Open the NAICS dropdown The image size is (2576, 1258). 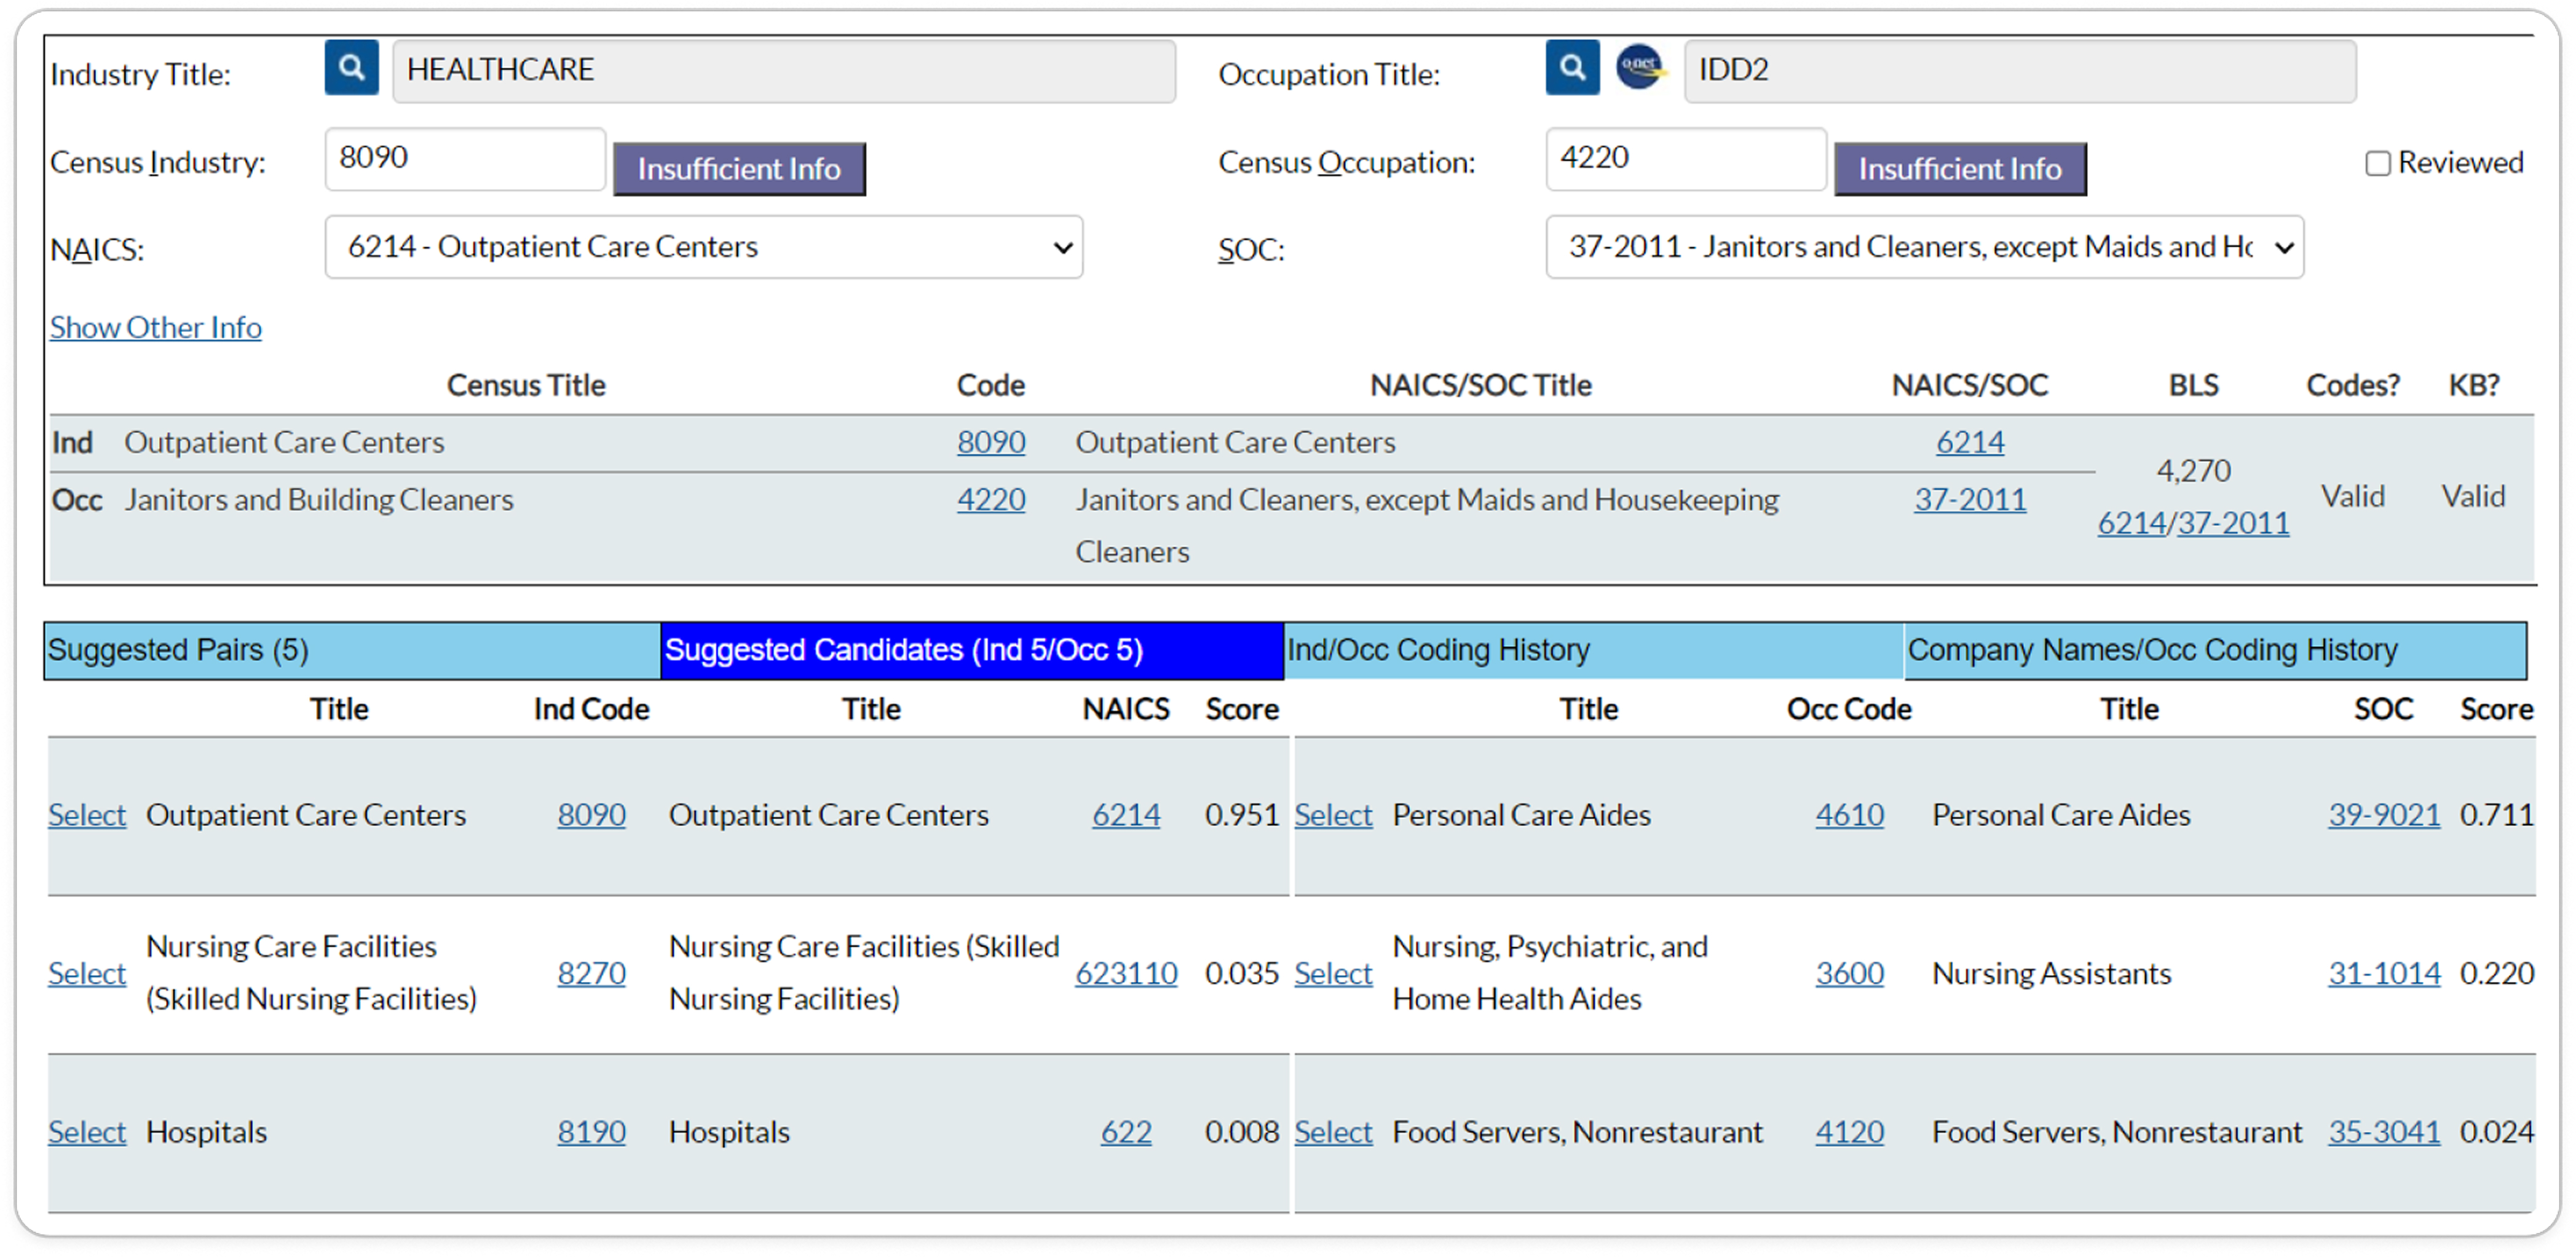[x=703, y=247]
